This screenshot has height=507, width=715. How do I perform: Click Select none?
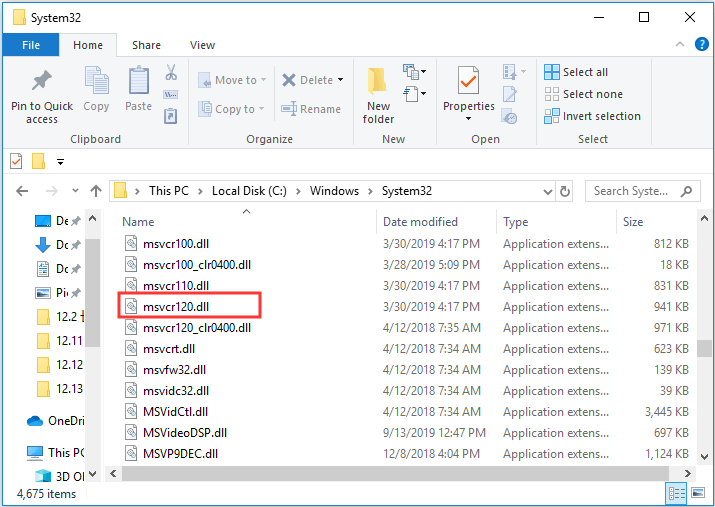[x=584, y=94]
